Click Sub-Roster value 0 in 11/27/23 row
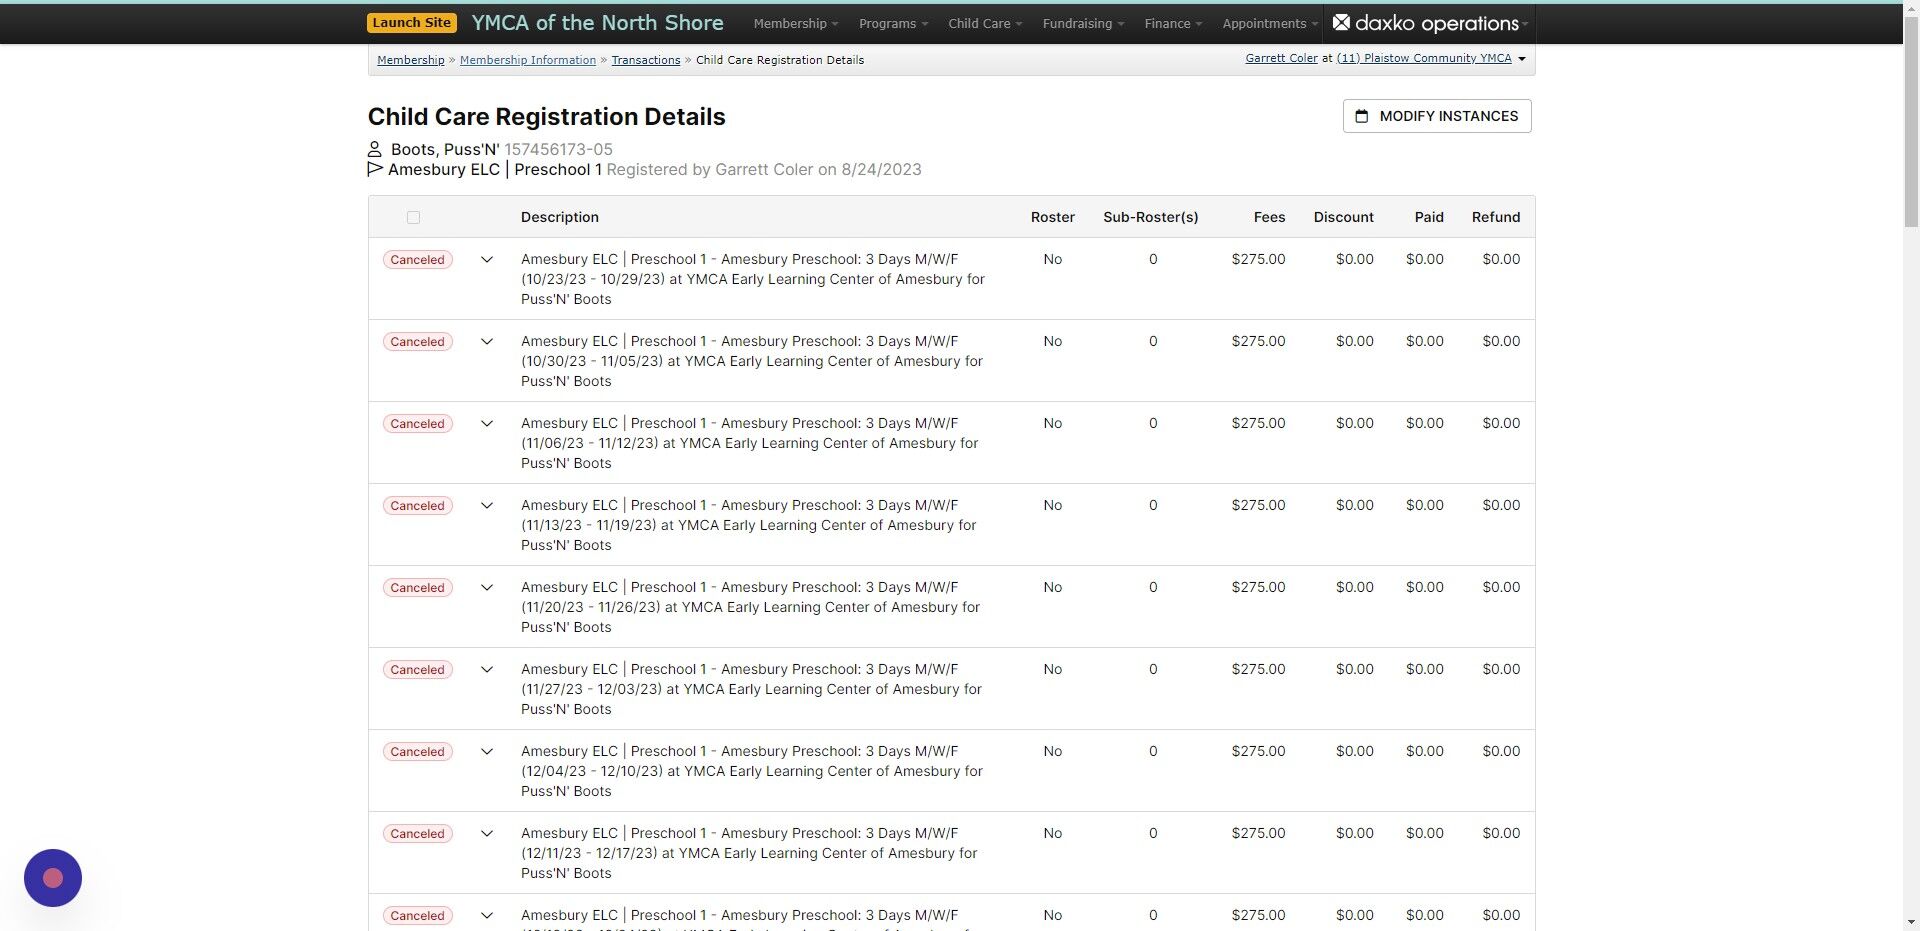The image size is (1920, 931). pyautogui.click(x=1153, y=669)
